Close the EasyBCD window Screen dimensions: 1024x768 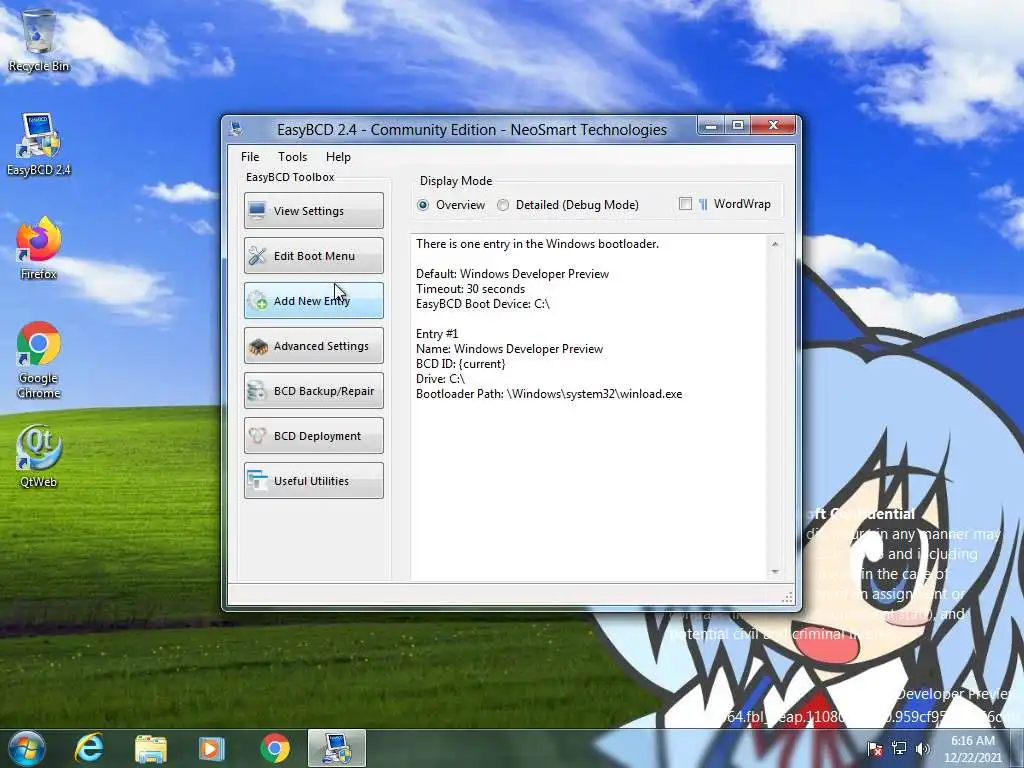773,125
